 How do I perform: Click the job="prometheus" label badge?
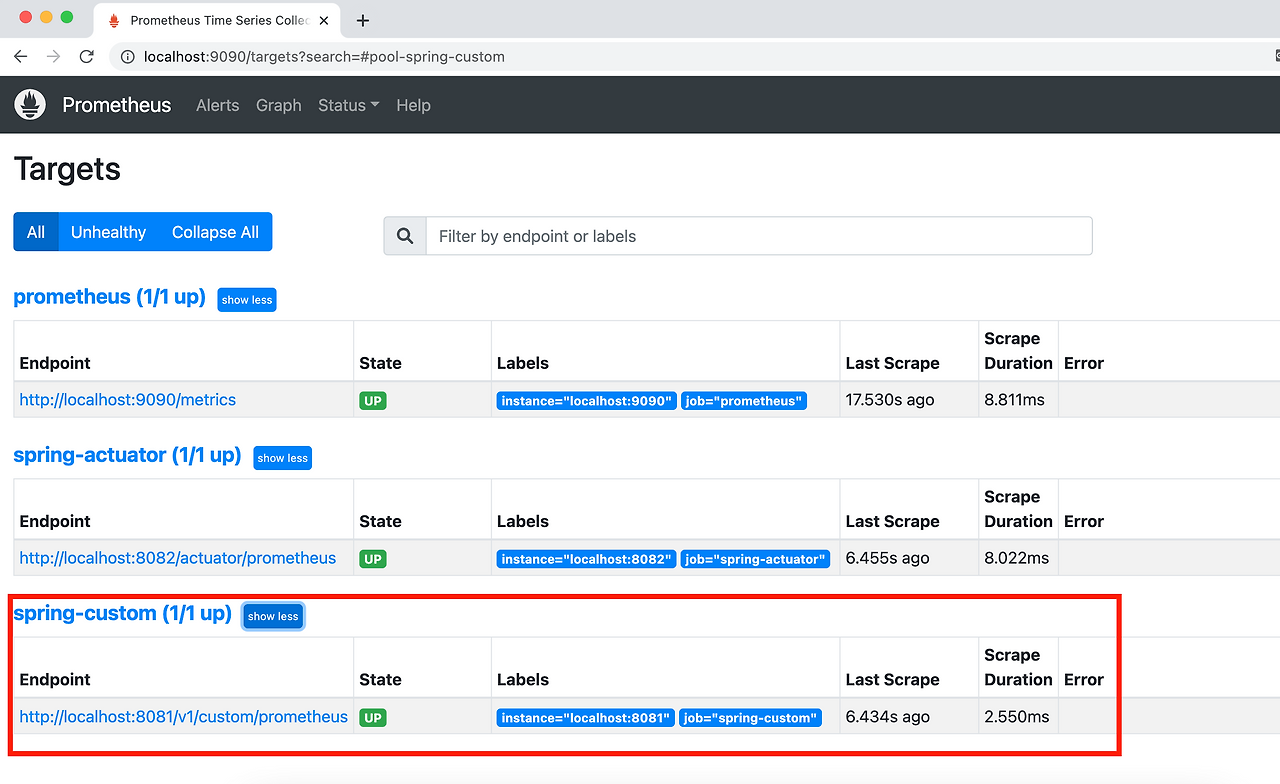(x=744, y=401)
